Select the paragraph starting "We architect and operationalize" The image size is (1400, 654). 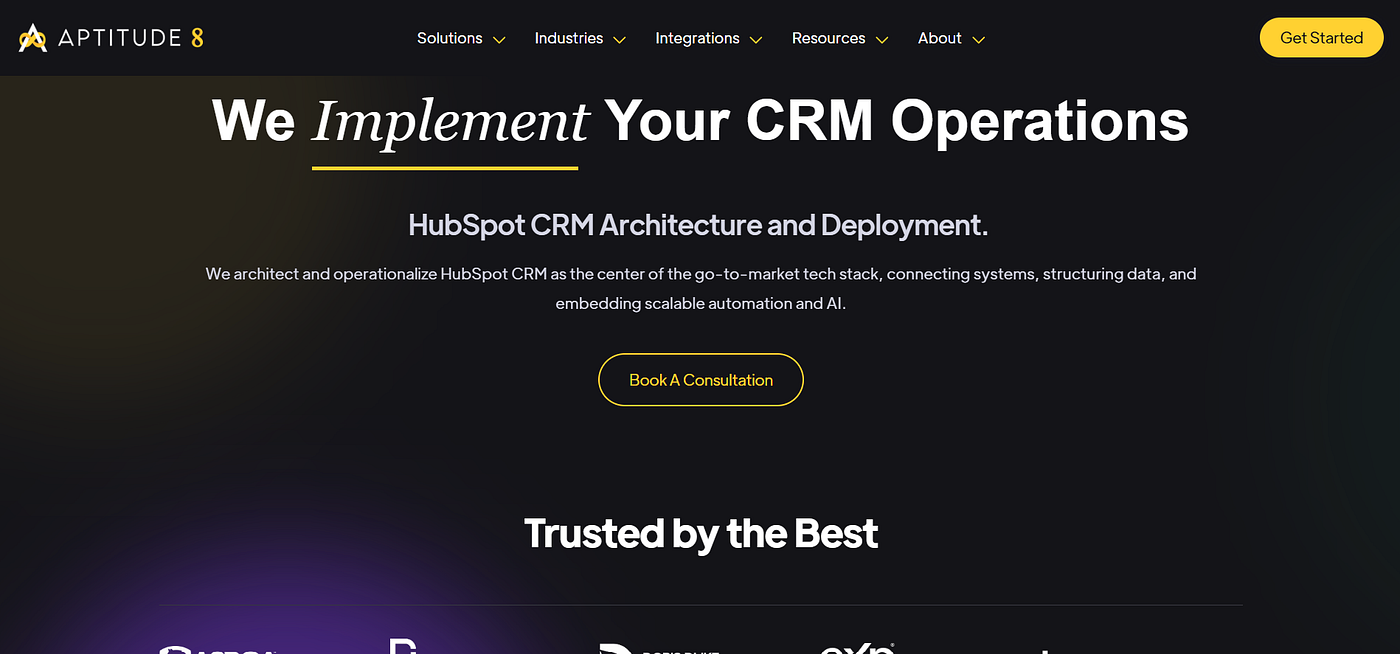click(x=701, y=288)
